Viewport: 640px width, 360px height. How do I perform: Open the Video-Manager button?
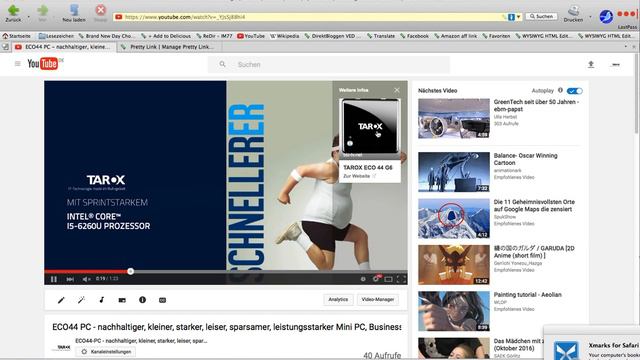(x=378, y=299)
